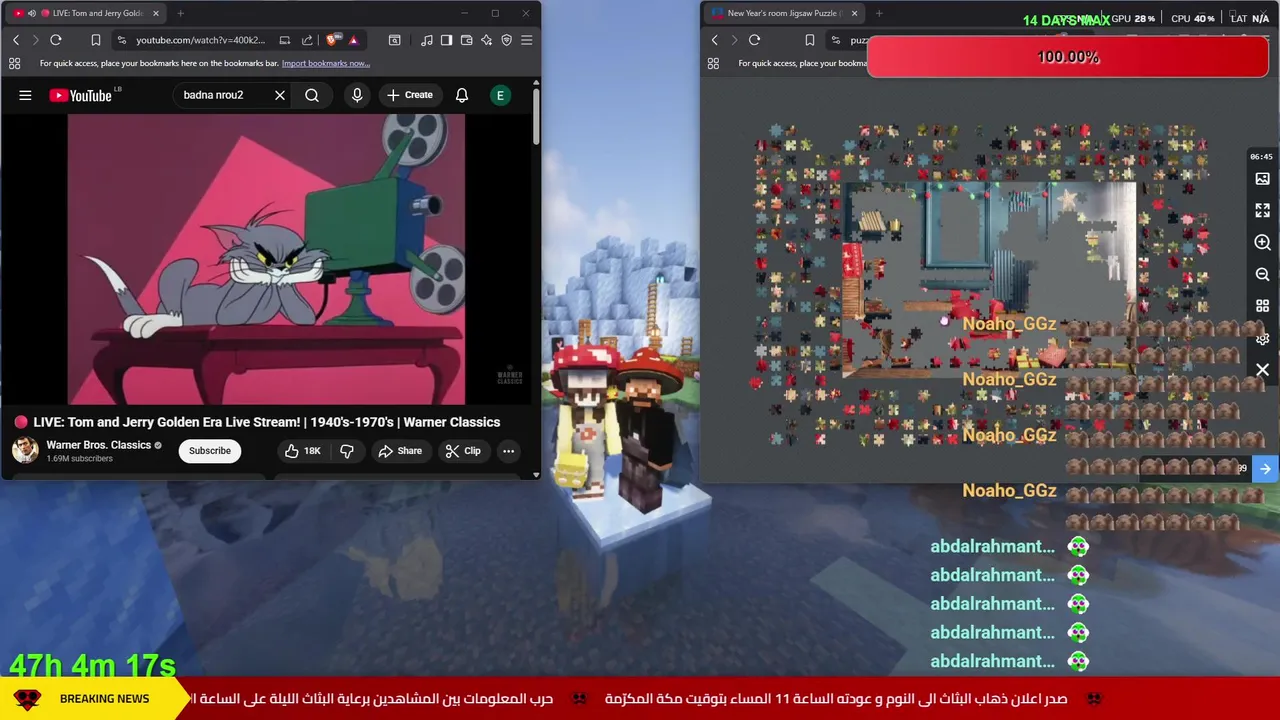Click the youtube.com address bar
The height and width of the screenshot is (720, 1280).
click(200, 40)
